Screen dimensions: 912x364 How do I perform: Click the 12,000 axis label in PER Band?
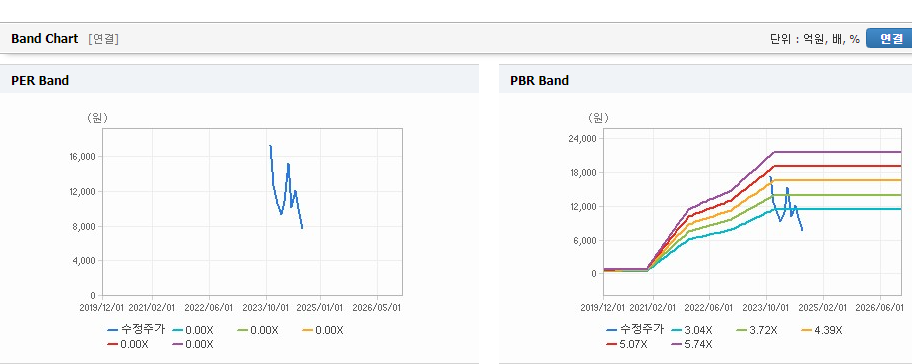84,192
